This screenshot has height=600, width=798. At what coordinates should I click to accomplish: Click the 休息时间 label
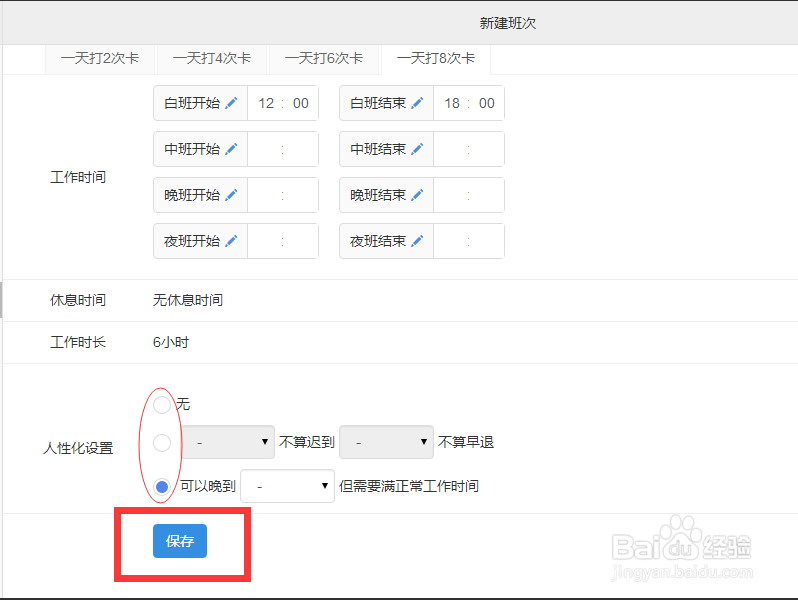click(x=78, y=300)
